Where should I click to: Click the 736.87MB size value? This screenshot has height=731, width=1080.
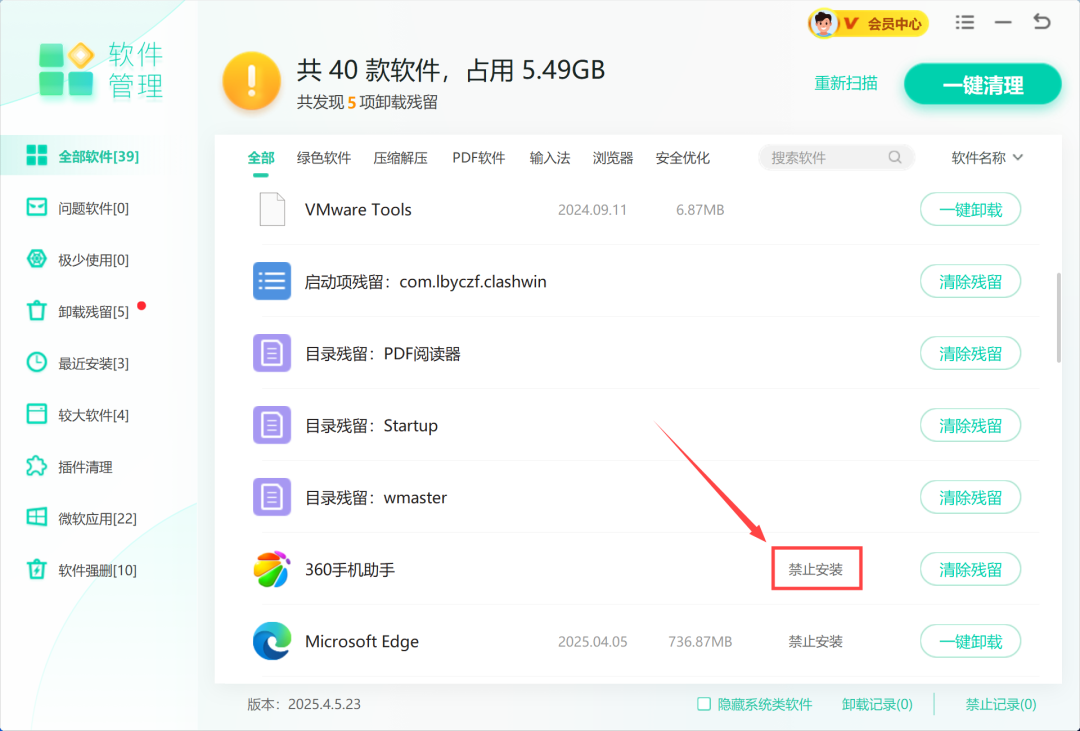tap(700, 641)
